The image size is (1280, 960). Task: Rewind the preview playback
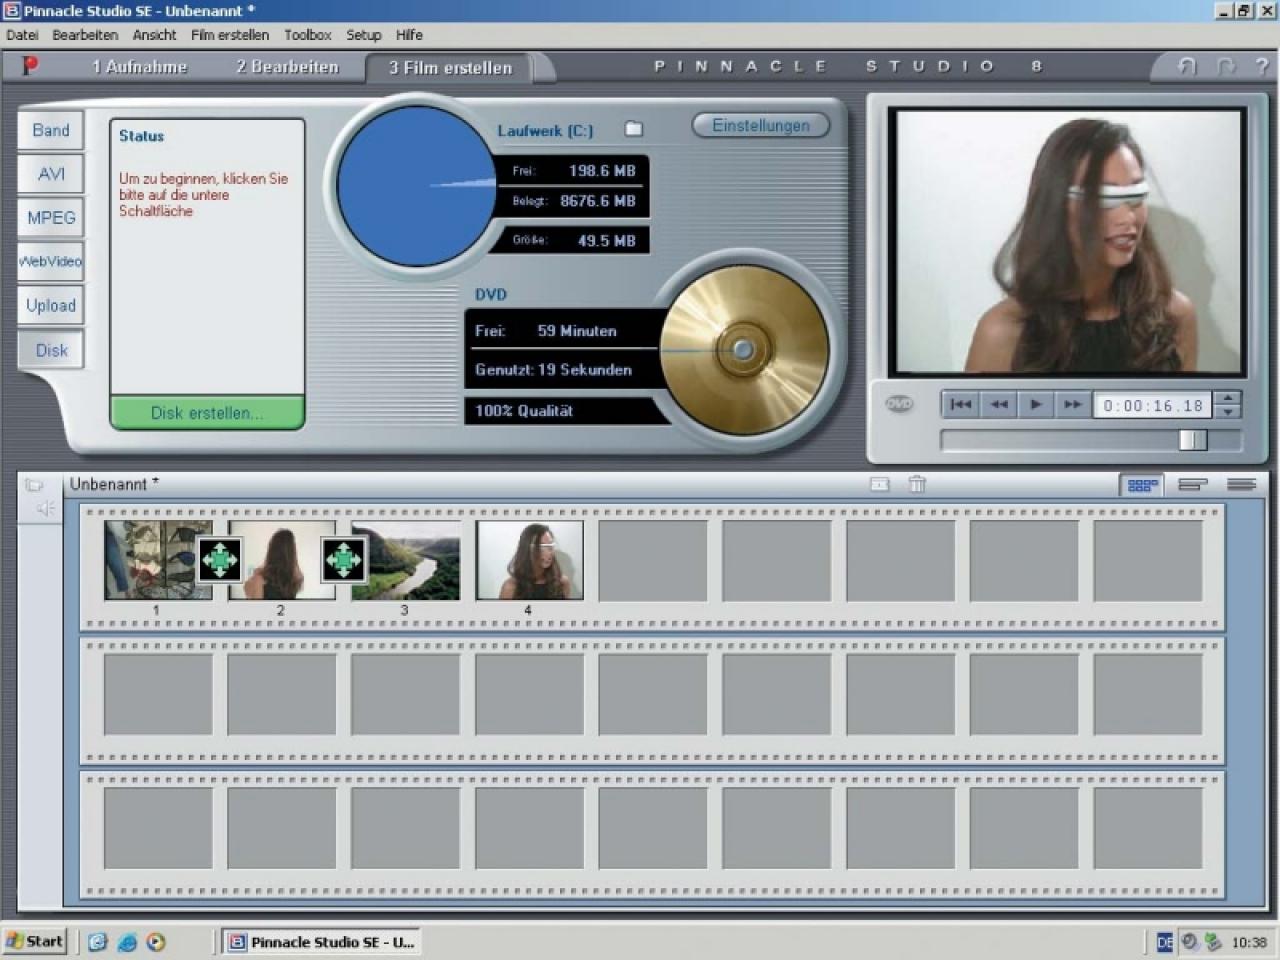coord(998,404)
